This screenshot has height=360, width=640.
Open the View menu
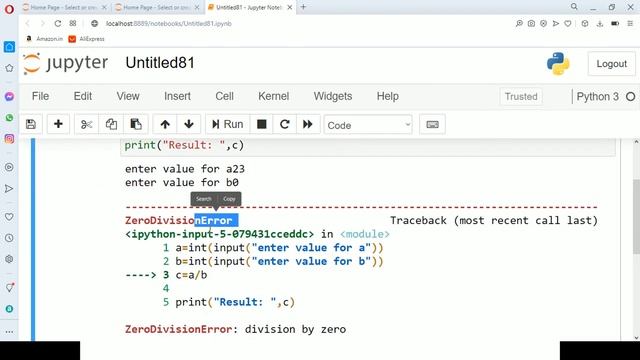tap(128, 96)
